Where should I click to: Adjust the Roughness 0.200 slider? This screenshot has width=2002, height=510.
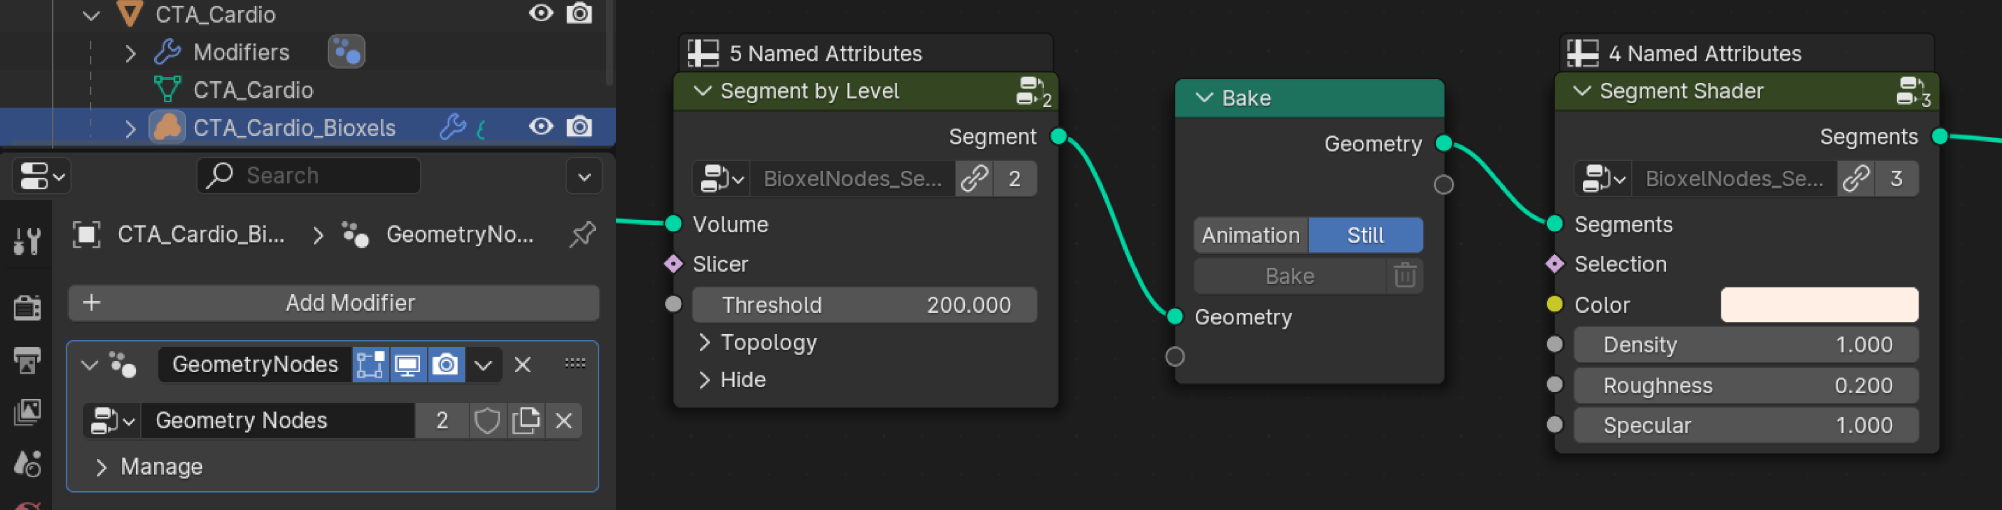(x=1746, y=386)
